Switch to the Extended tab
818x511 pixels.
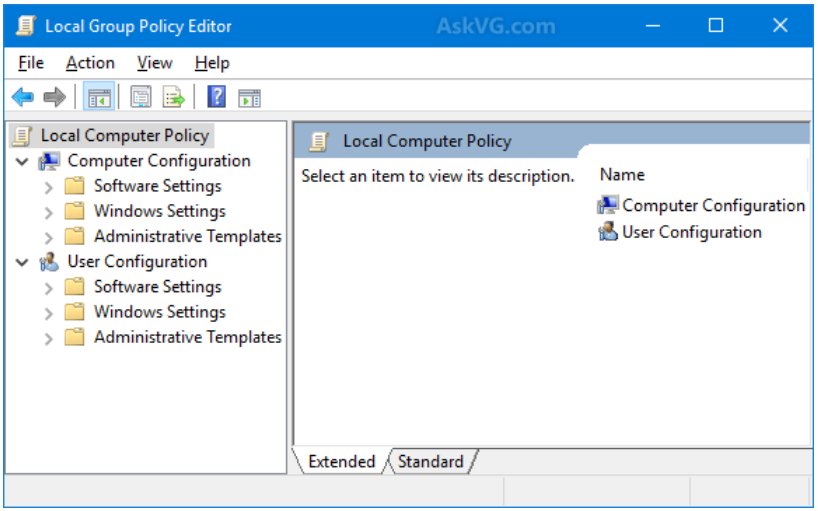click(341, 462)
